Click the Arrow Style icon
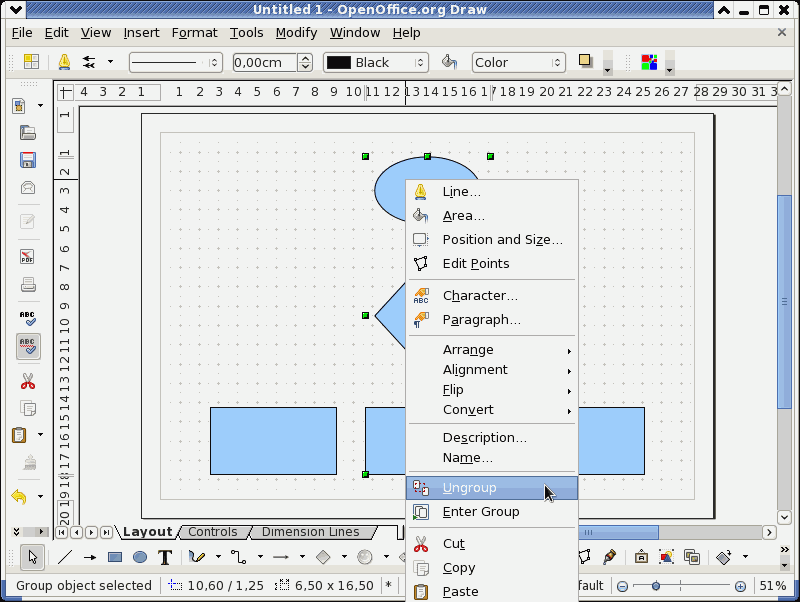Screen dimensions: 800x602 (x=89, y=62)
